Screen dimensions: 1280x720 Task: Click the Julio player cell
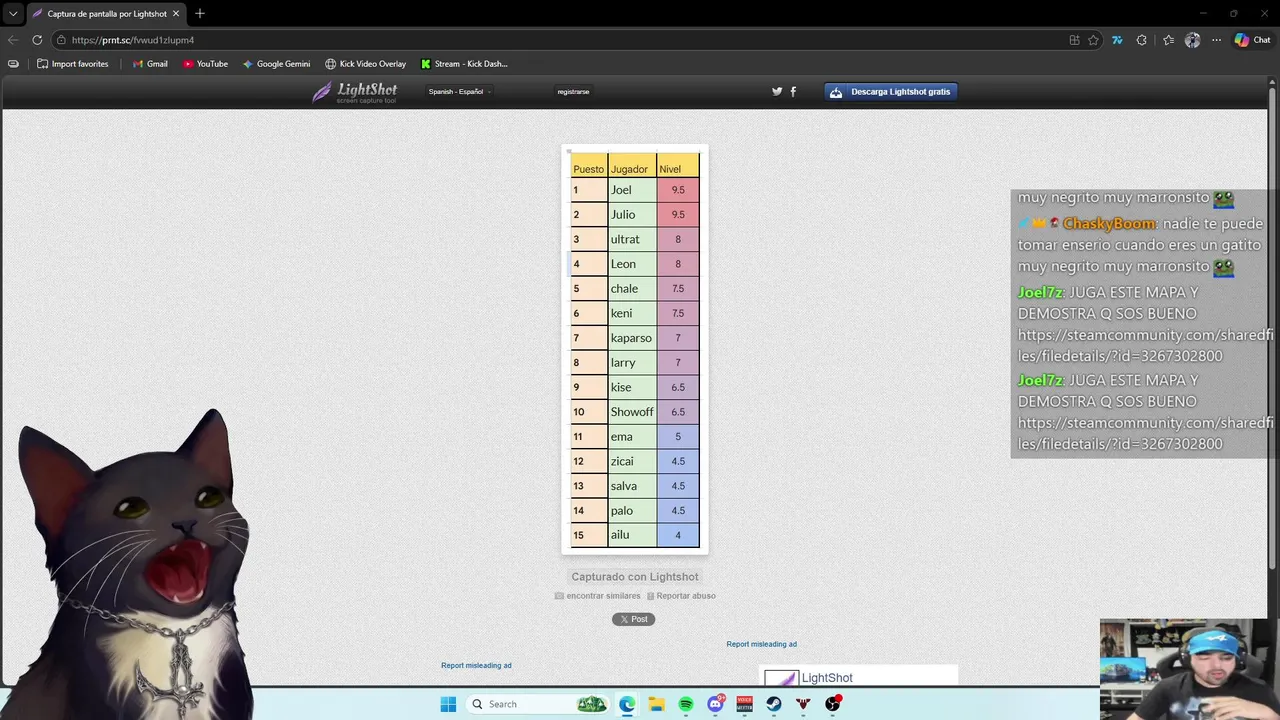click(632, 214)
